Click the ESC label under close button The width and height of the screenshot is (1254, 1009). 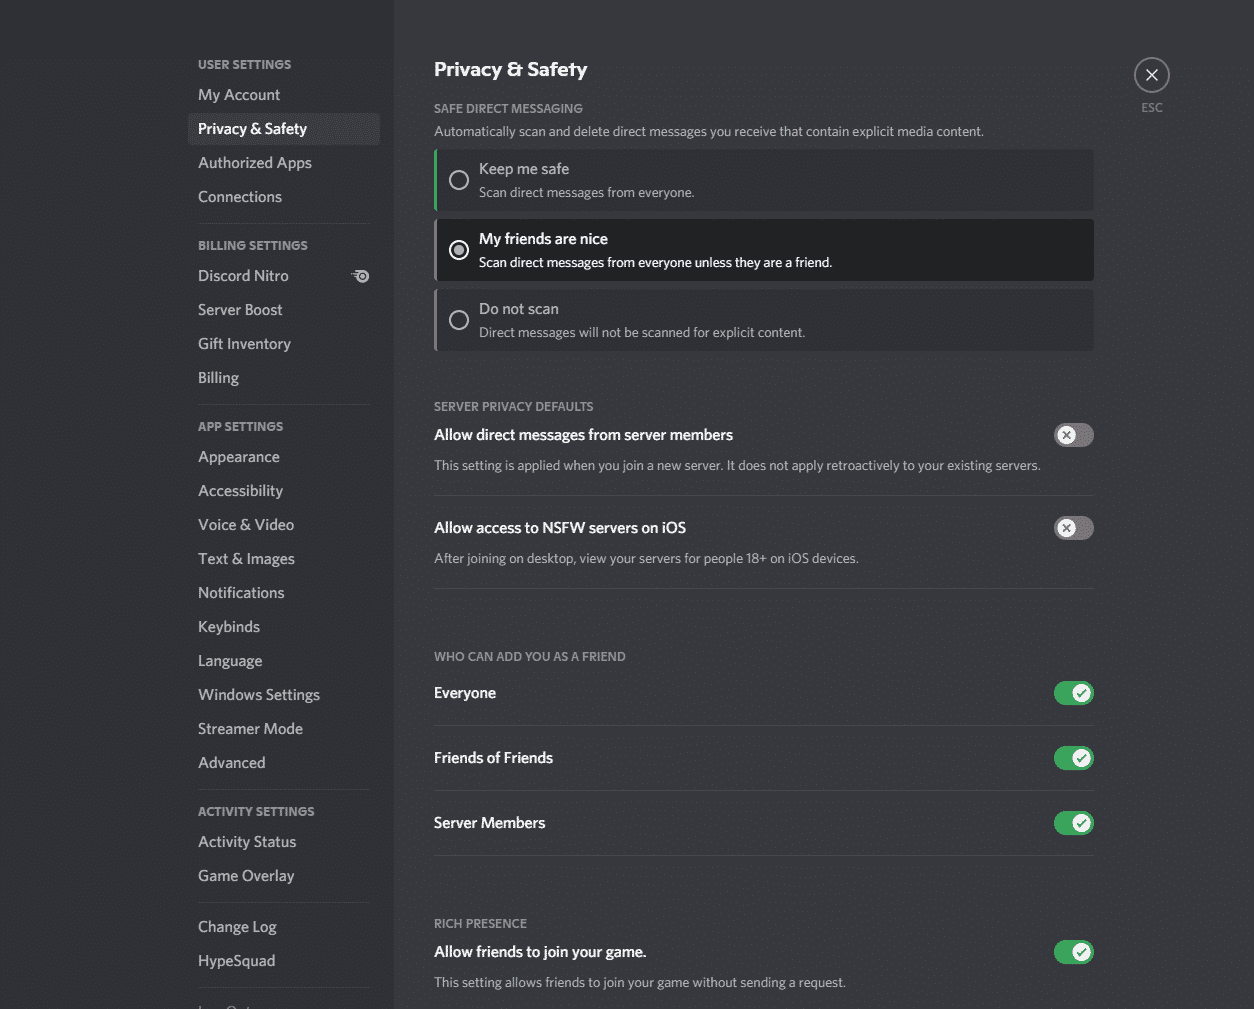coord(1152,108)
